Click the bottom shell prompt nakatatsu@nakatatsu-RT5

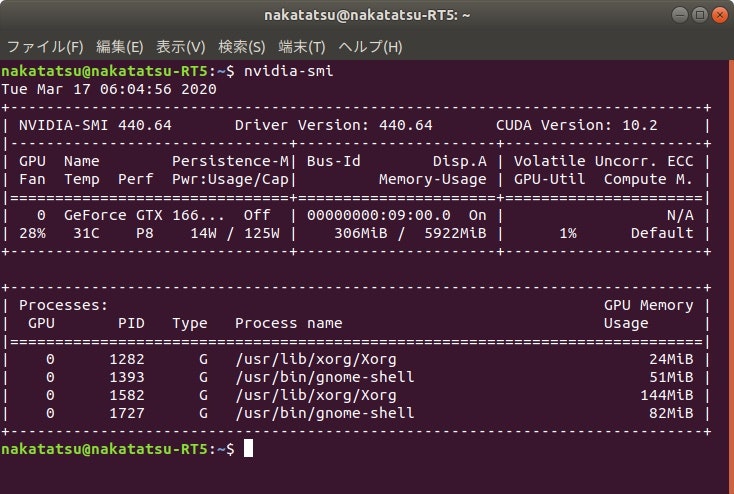104,449
